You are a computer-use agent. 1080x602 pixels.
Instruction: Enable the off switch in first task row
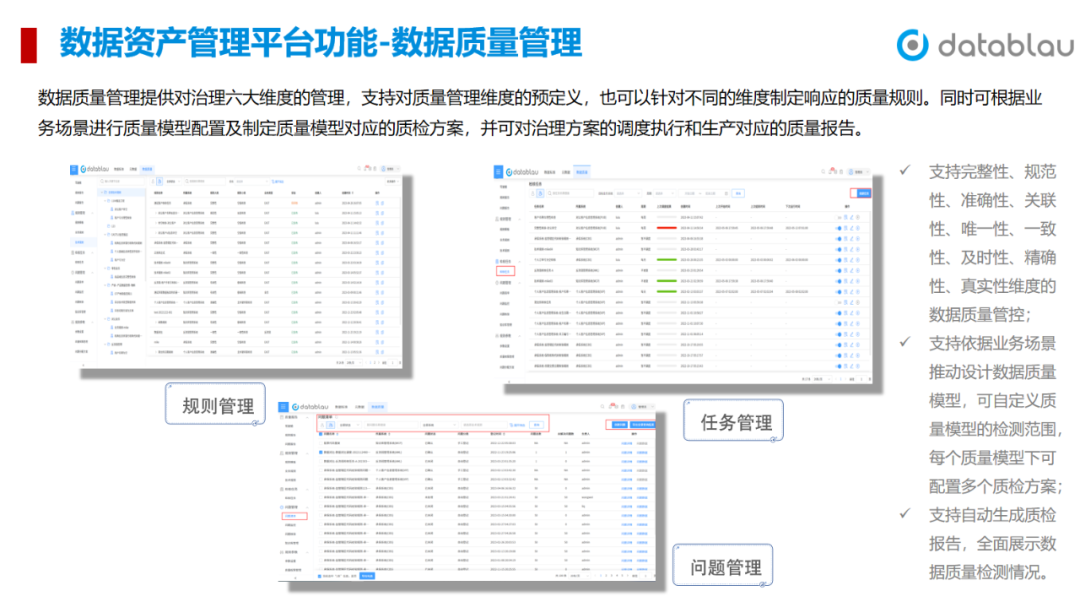pos(838,218)
